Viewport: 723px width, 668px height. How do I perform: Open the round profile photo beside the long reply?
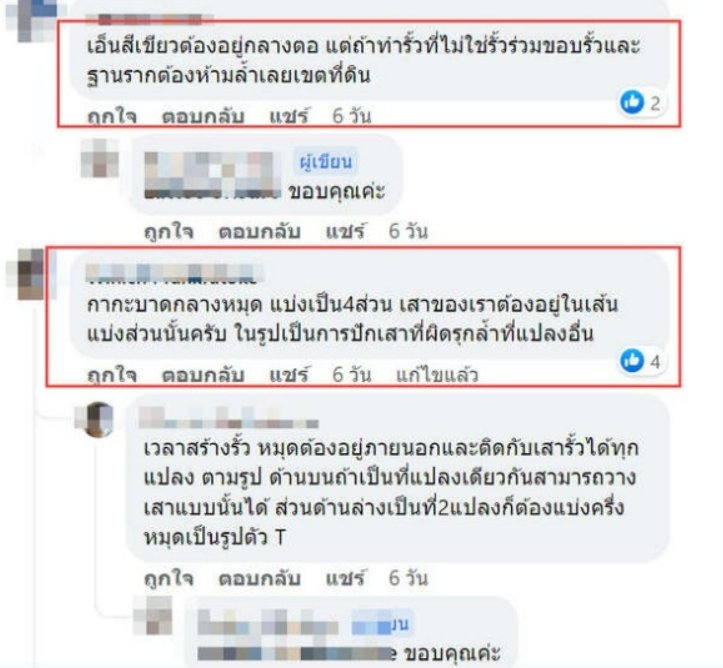(98, 419)
